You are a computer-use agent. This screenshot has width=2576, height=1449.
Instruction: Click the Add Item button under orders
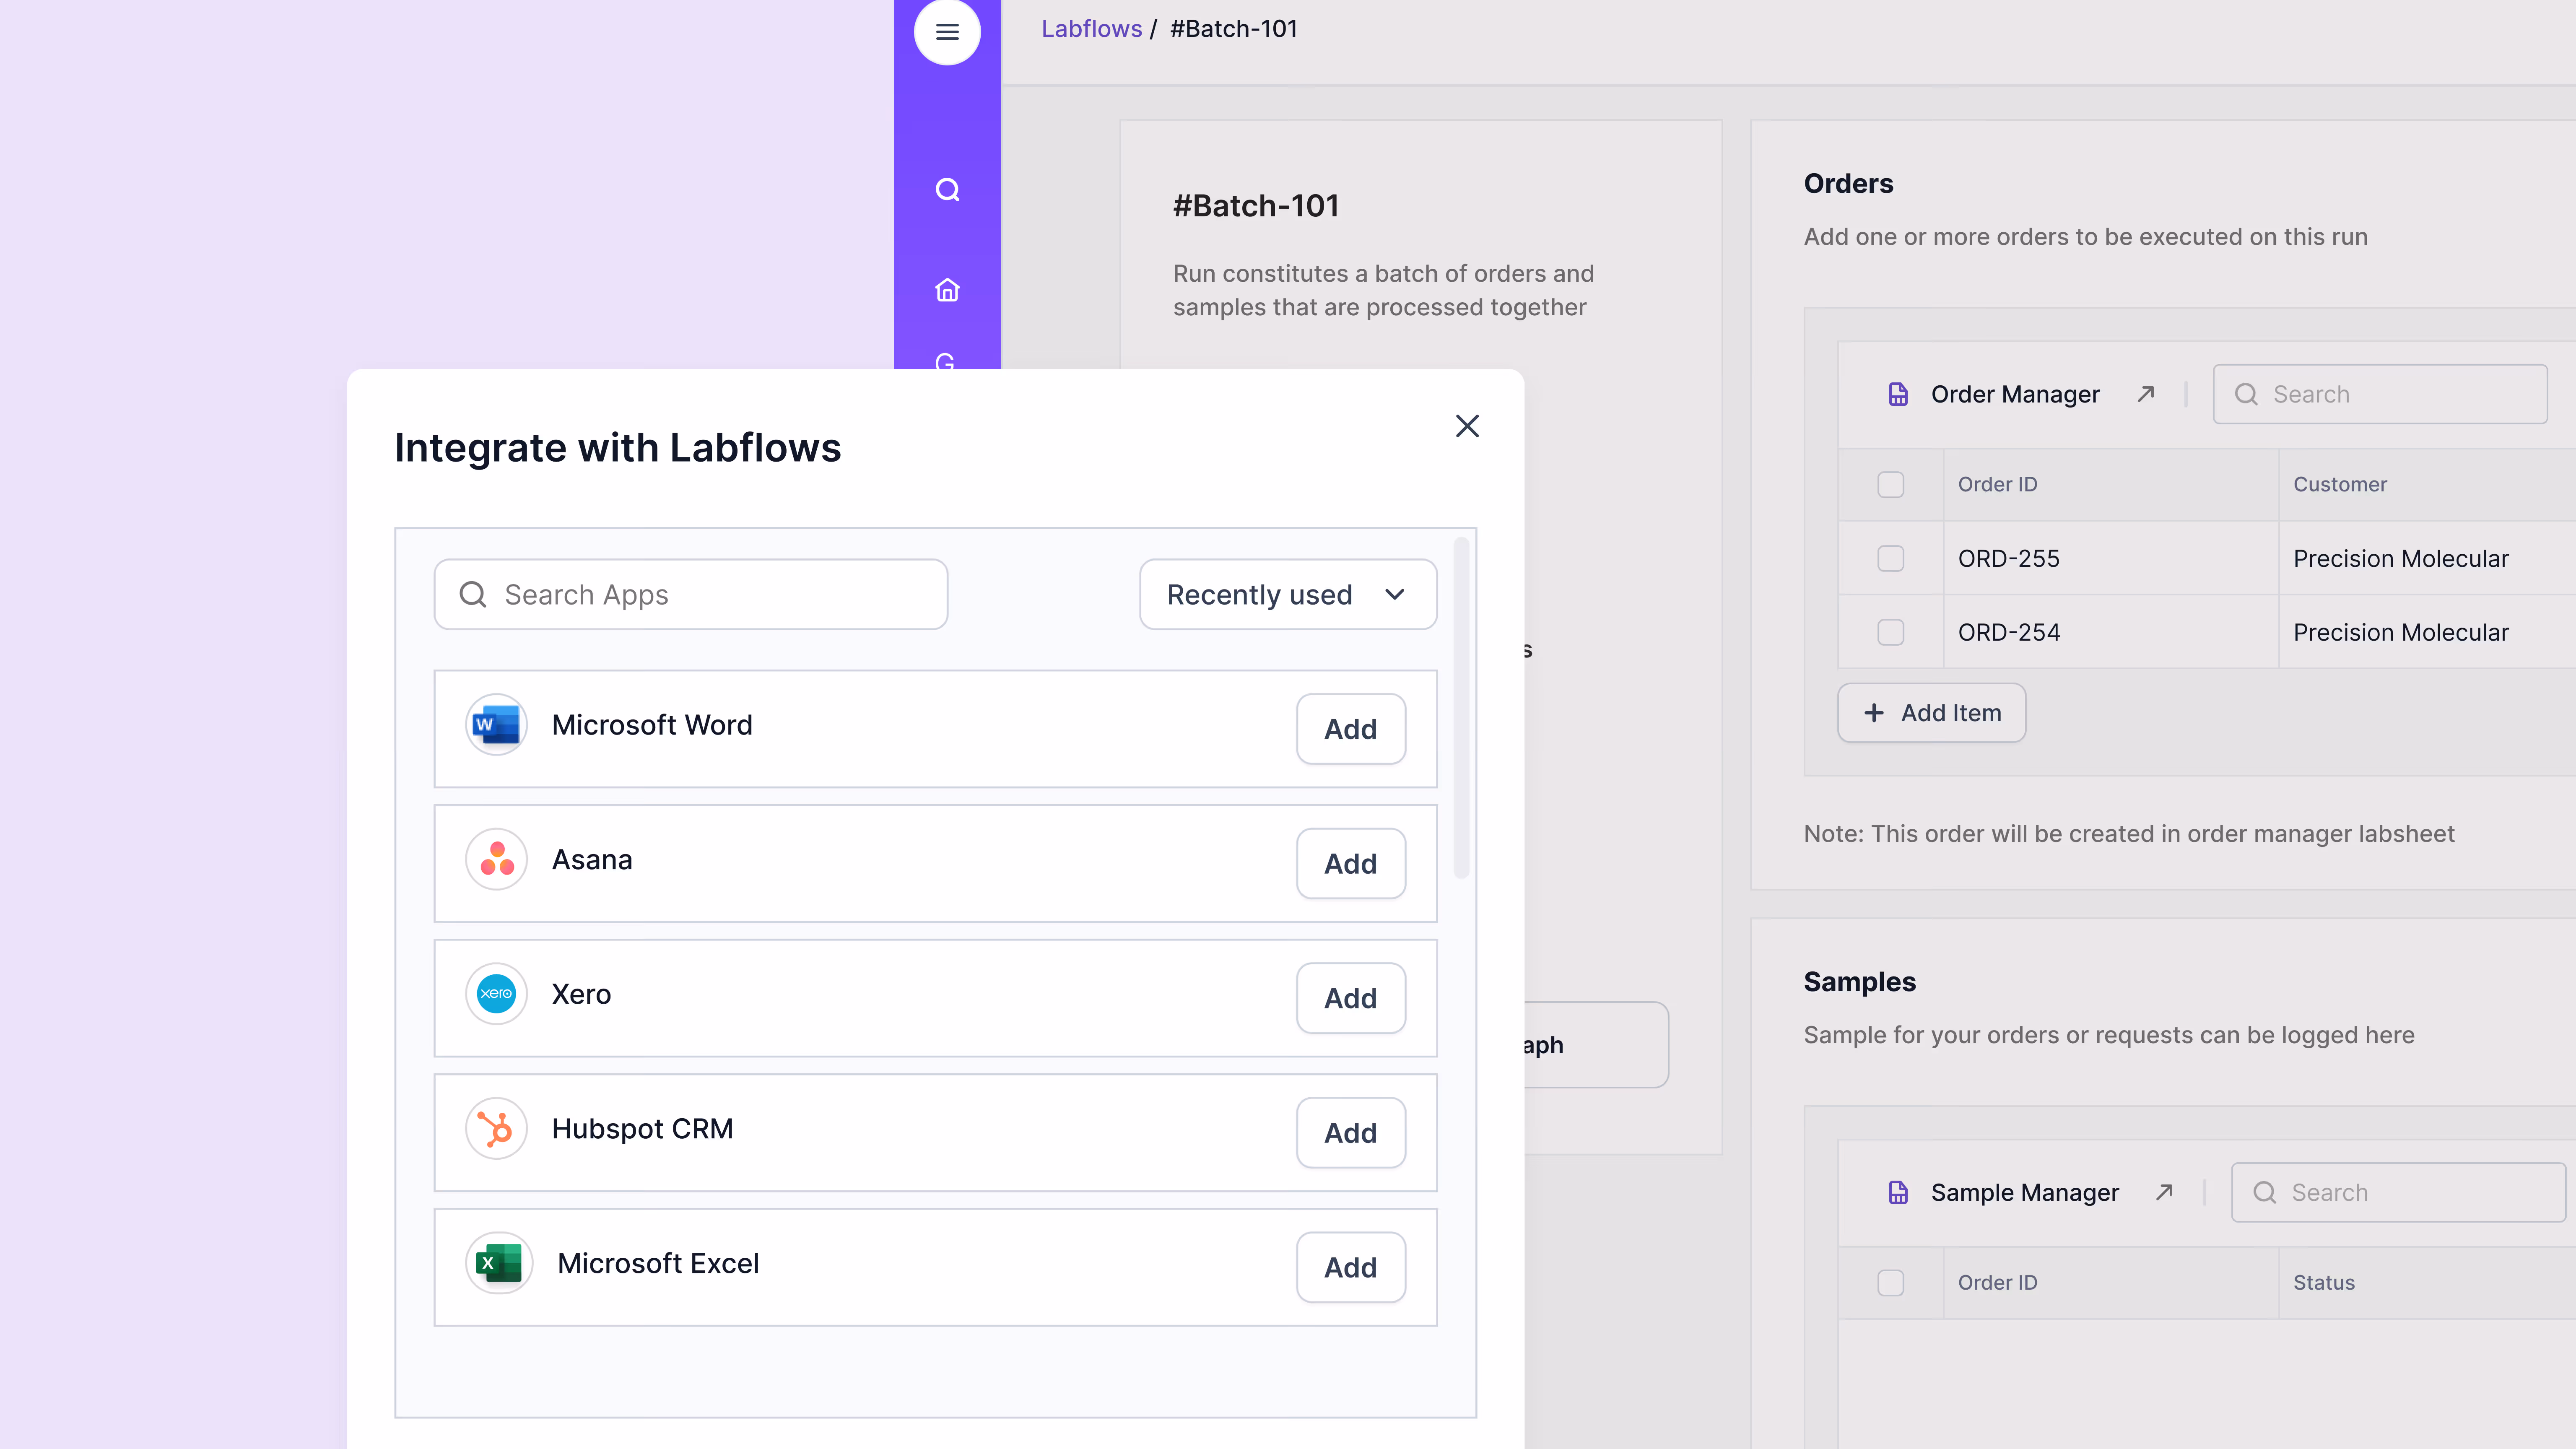click(x=1931, y=712)
